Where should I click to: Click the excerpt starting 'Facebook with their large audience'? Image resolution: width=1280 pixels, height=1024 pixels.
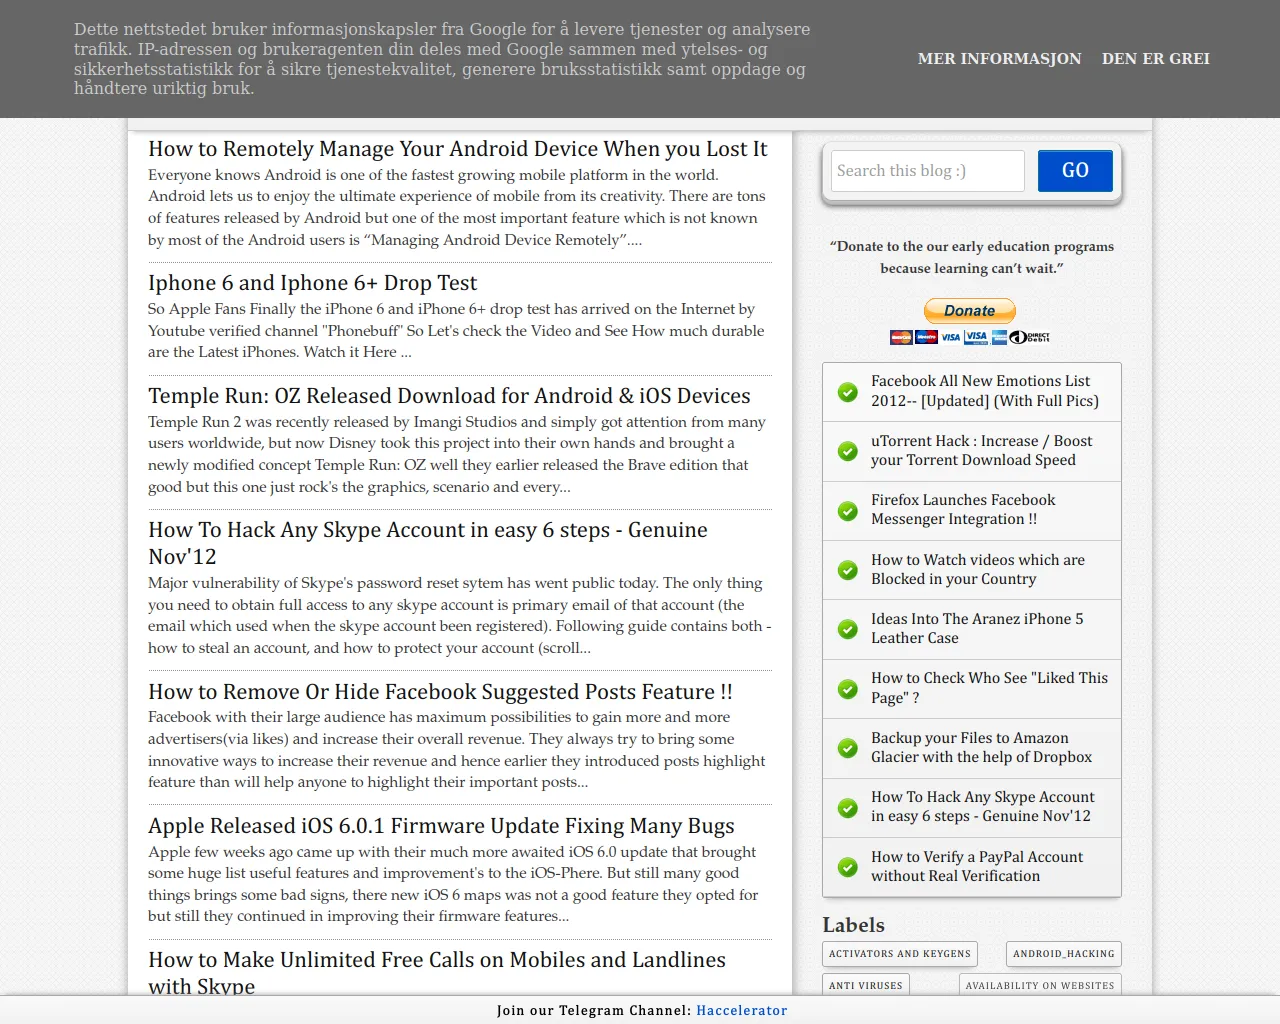pos(457,750)
